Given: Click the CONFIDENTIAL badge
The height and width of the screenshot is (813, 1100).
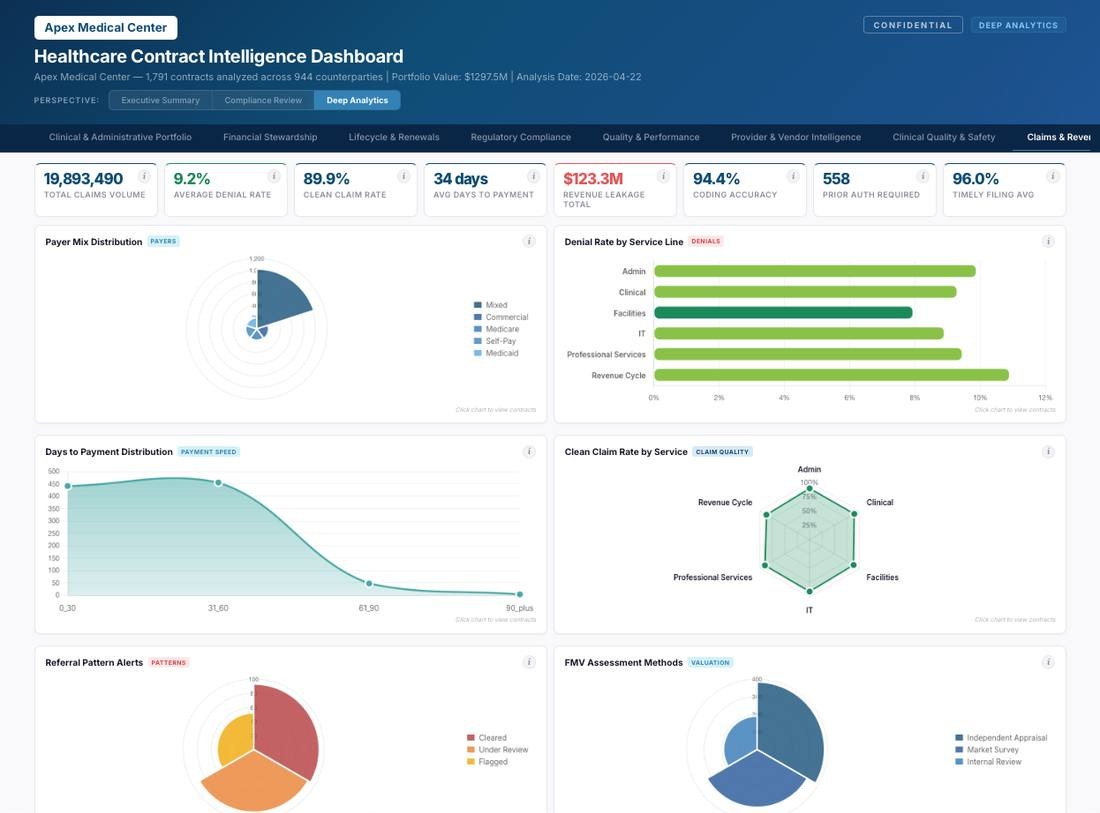Looking at the screenshot, I should tap(913, 25).
